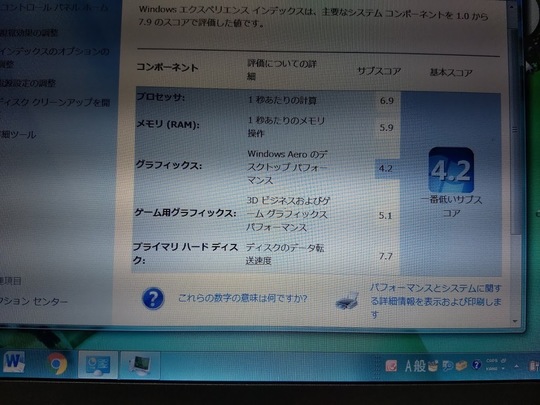Click the scrollbar down arrow

(x=515, y=321)
